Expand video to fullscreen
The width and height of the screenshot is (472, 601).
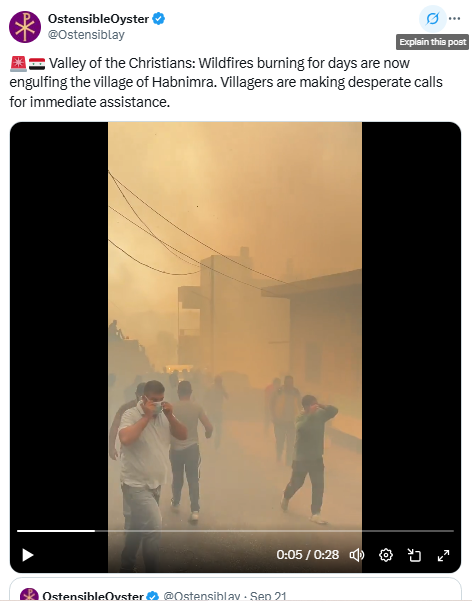point(443,555)
